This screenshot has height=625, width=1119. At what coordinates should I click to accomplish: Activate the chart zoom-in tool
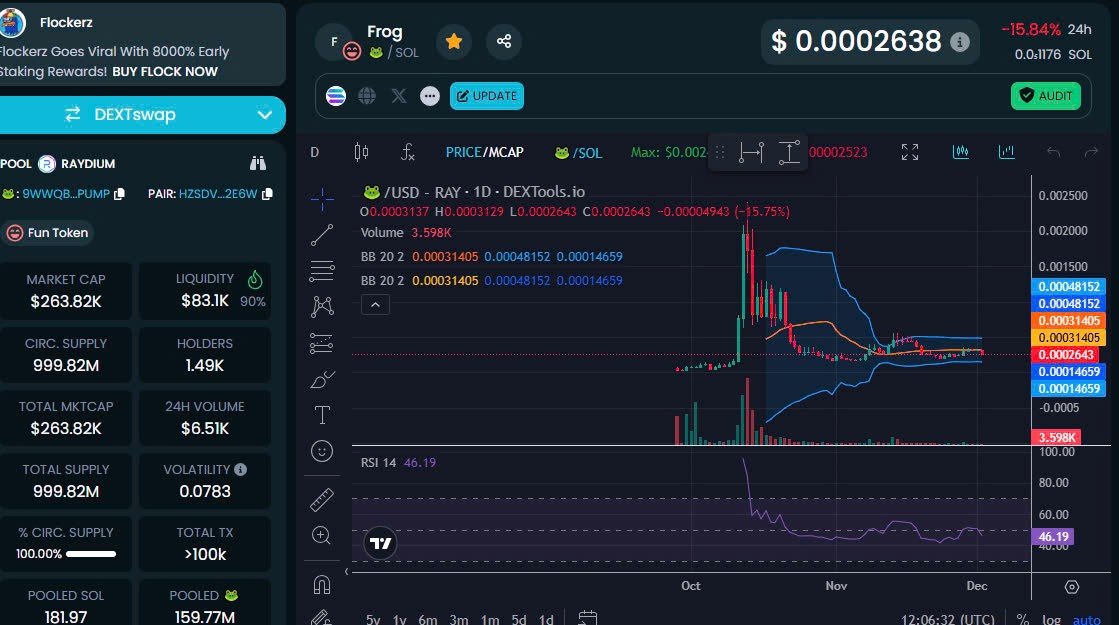click(x=322, y=535)
